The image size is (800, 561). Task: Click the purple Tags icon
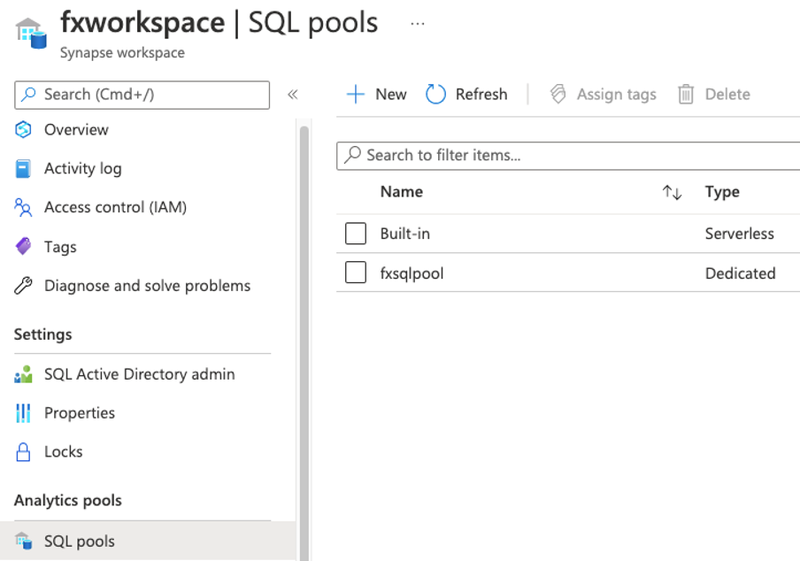(x=23, y=246)
